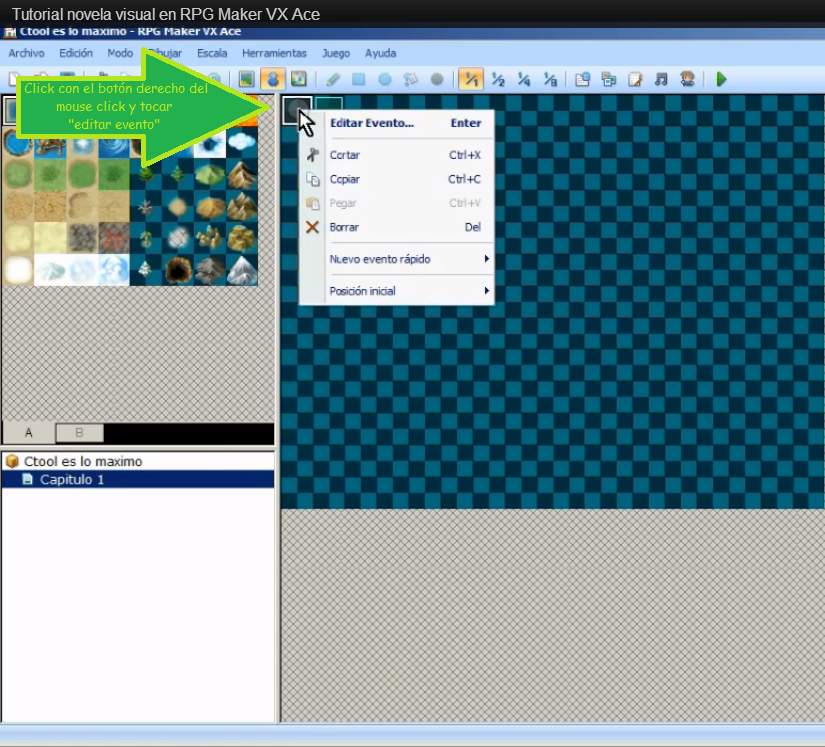
Task: Open the Herramientas menu
Action: tap(274, 53)
